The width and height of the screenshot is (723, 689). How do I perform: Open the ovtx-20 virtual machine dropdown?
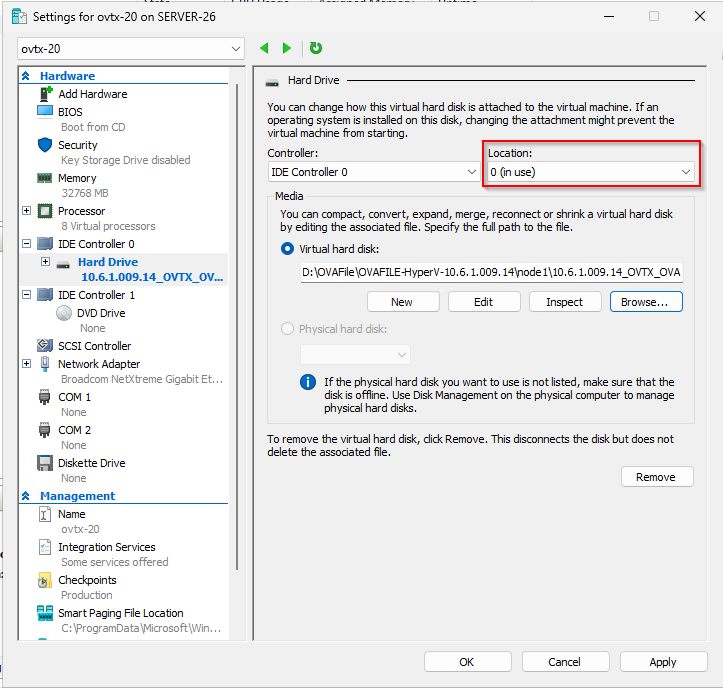(x=131, y=49)
